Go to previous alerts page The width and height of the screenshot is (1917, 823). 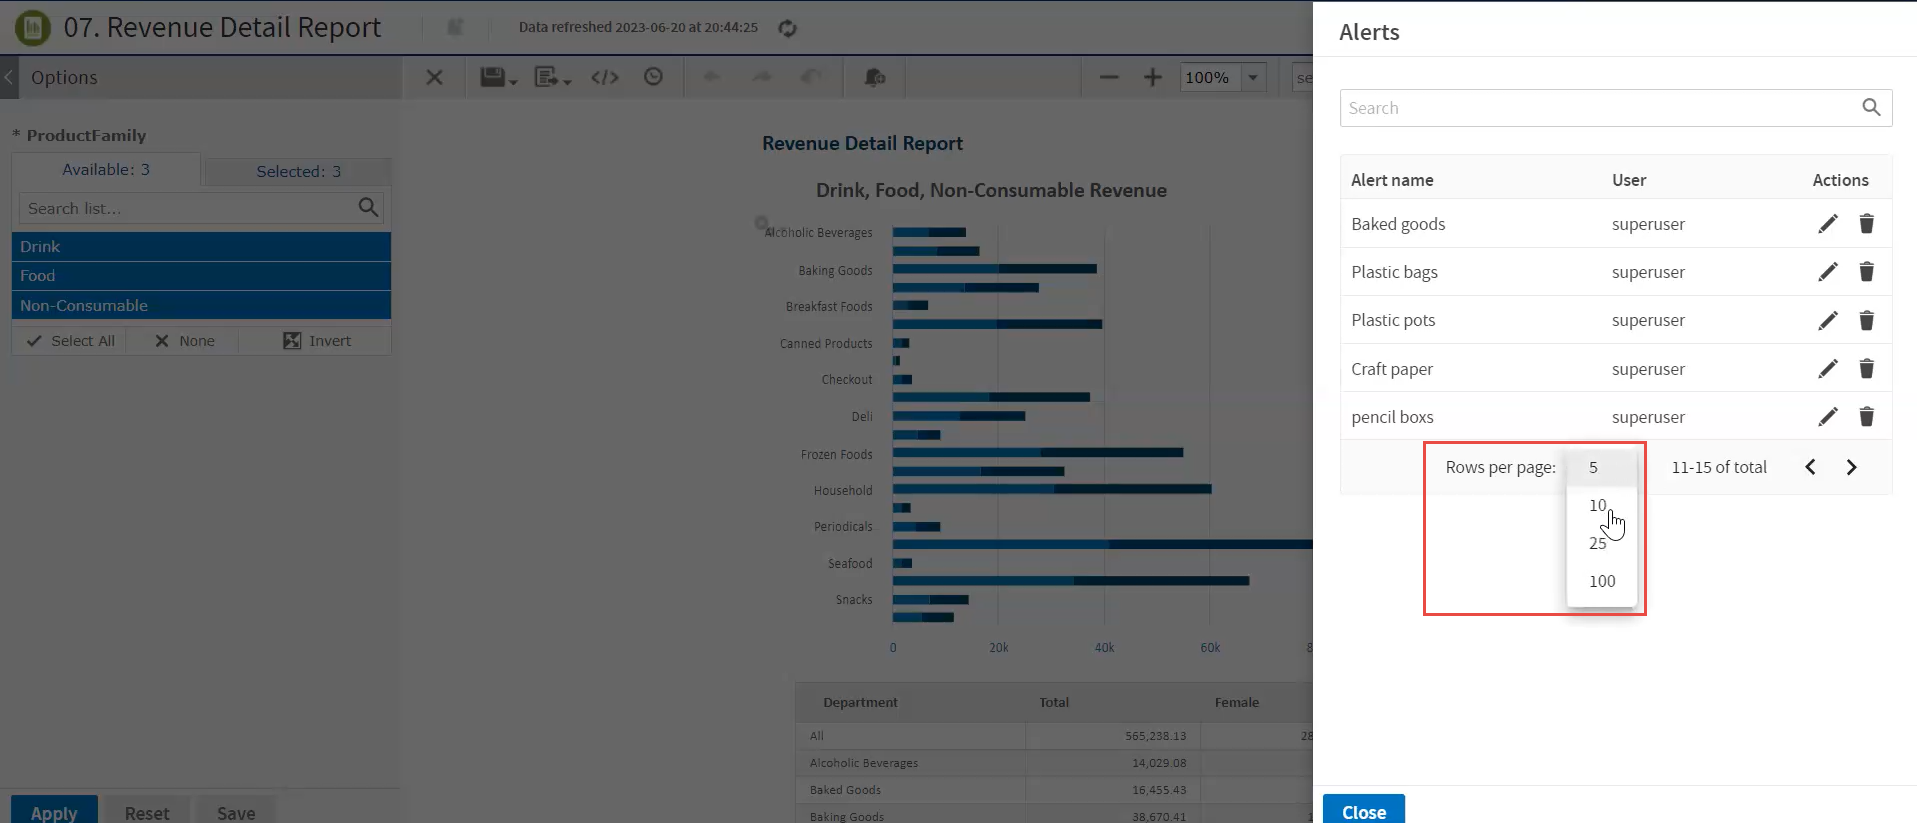[1810, 467]
